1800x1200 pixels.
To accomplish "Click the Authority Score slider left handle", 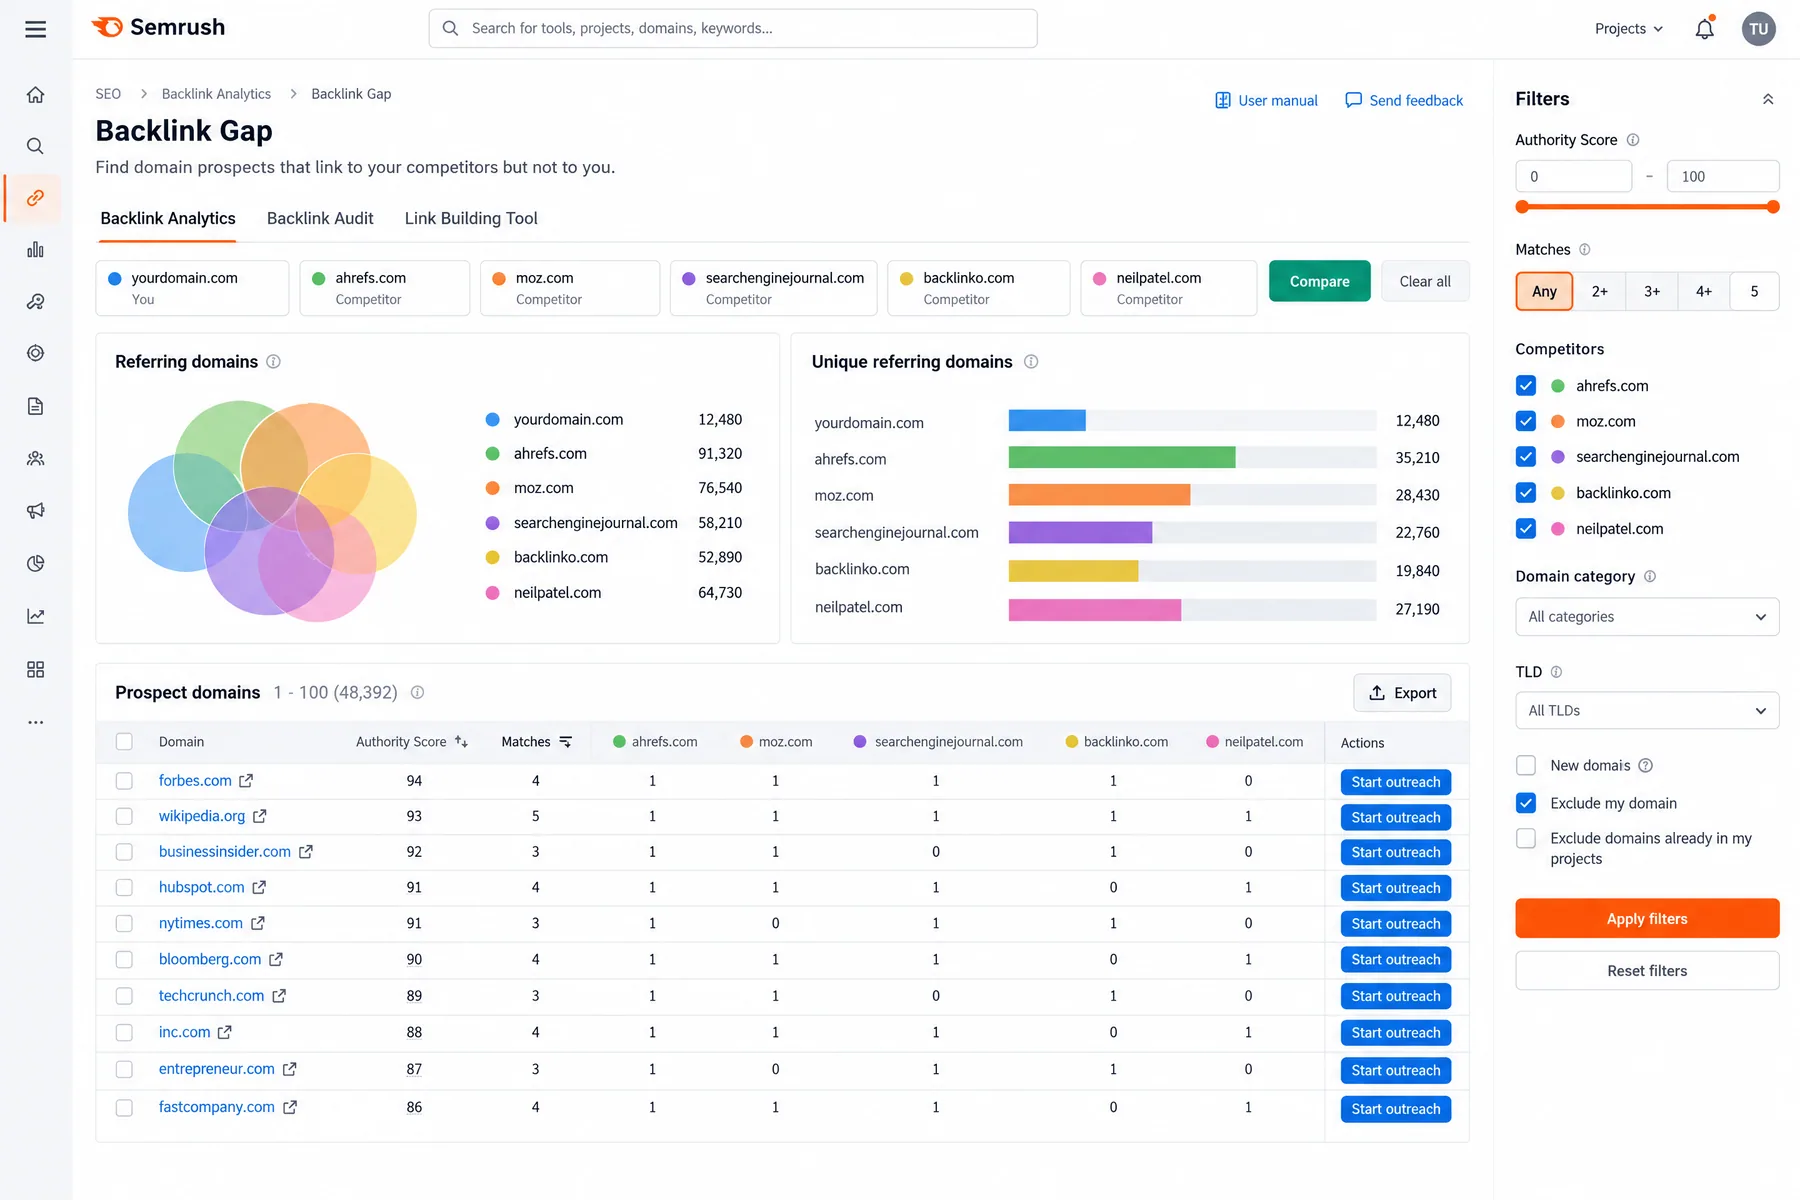I will pos(1522,207).
